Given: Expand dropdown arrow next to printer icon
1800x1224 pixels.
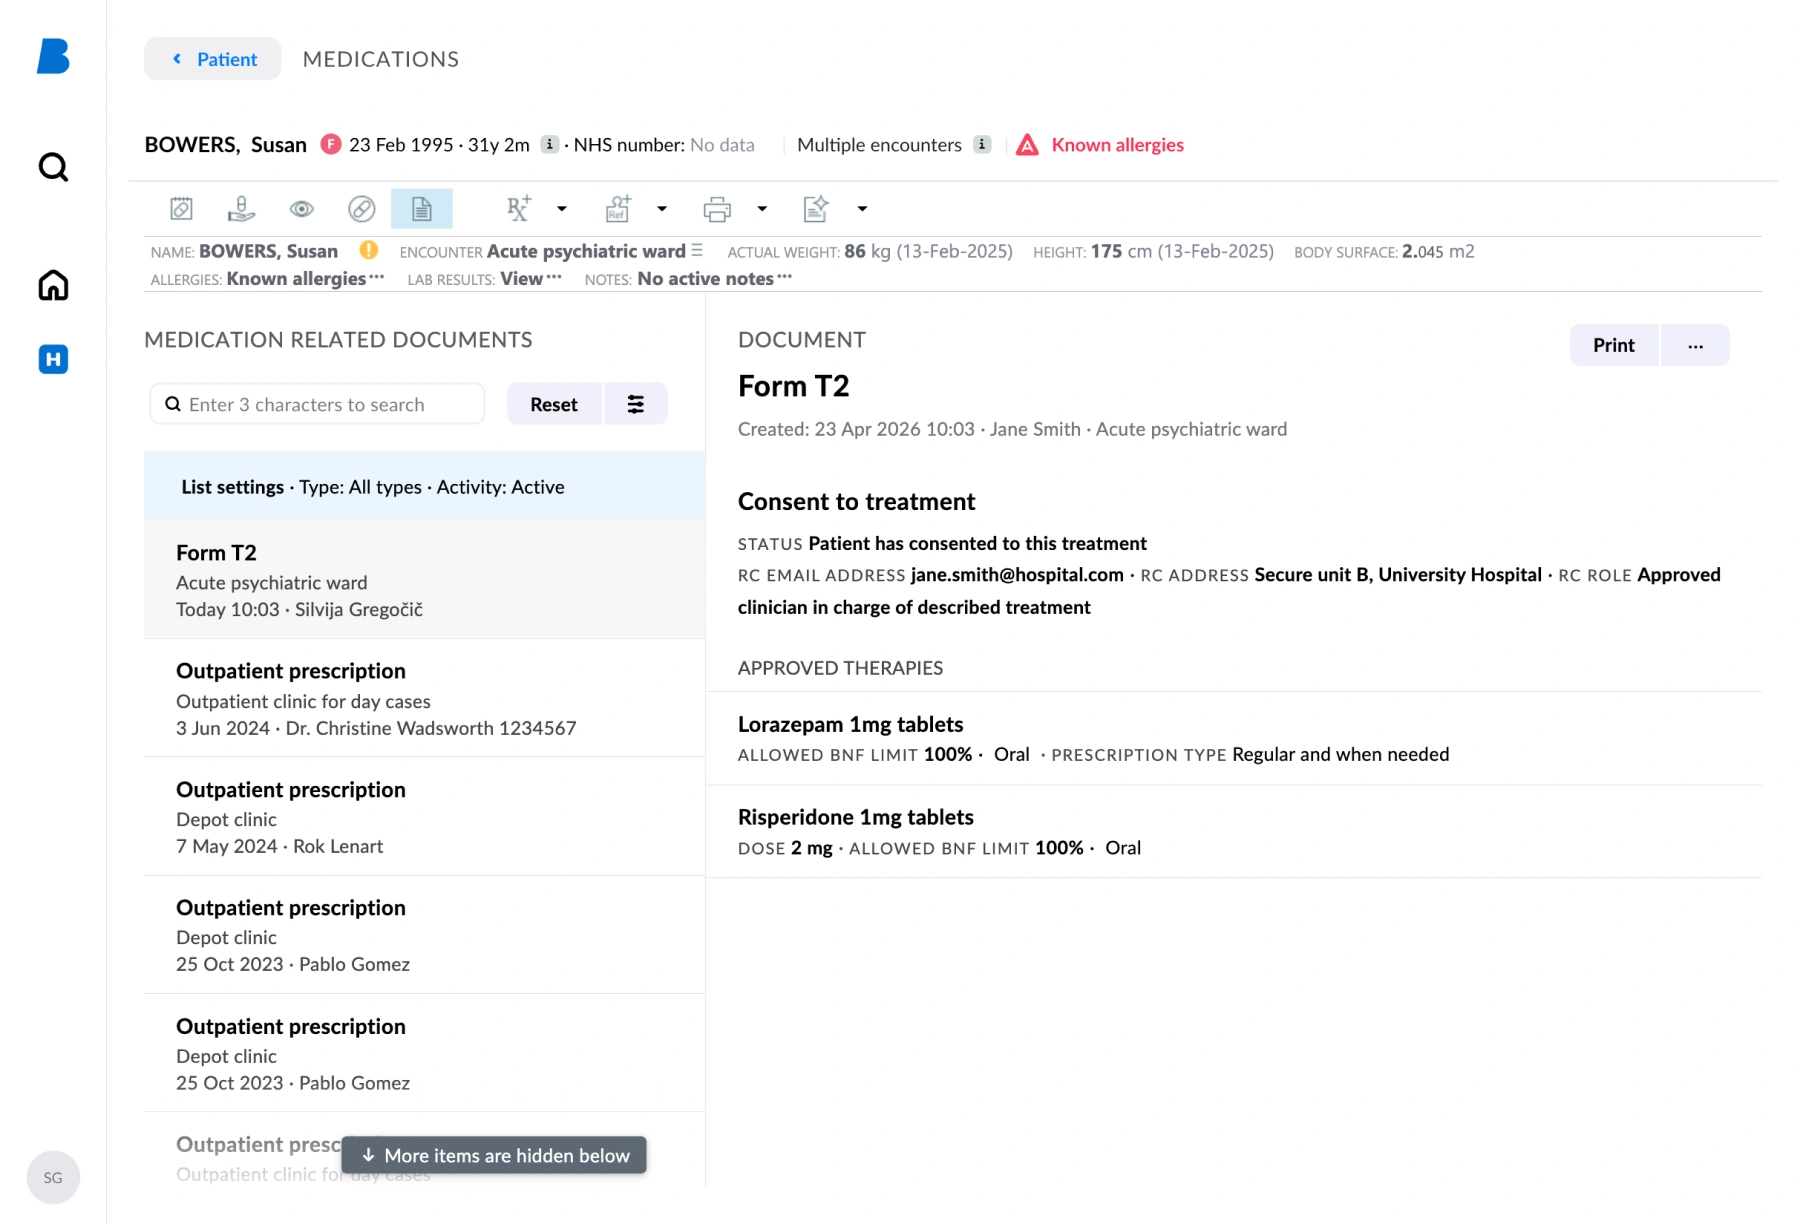Looking at the screenshot, I should pos(762,209).
